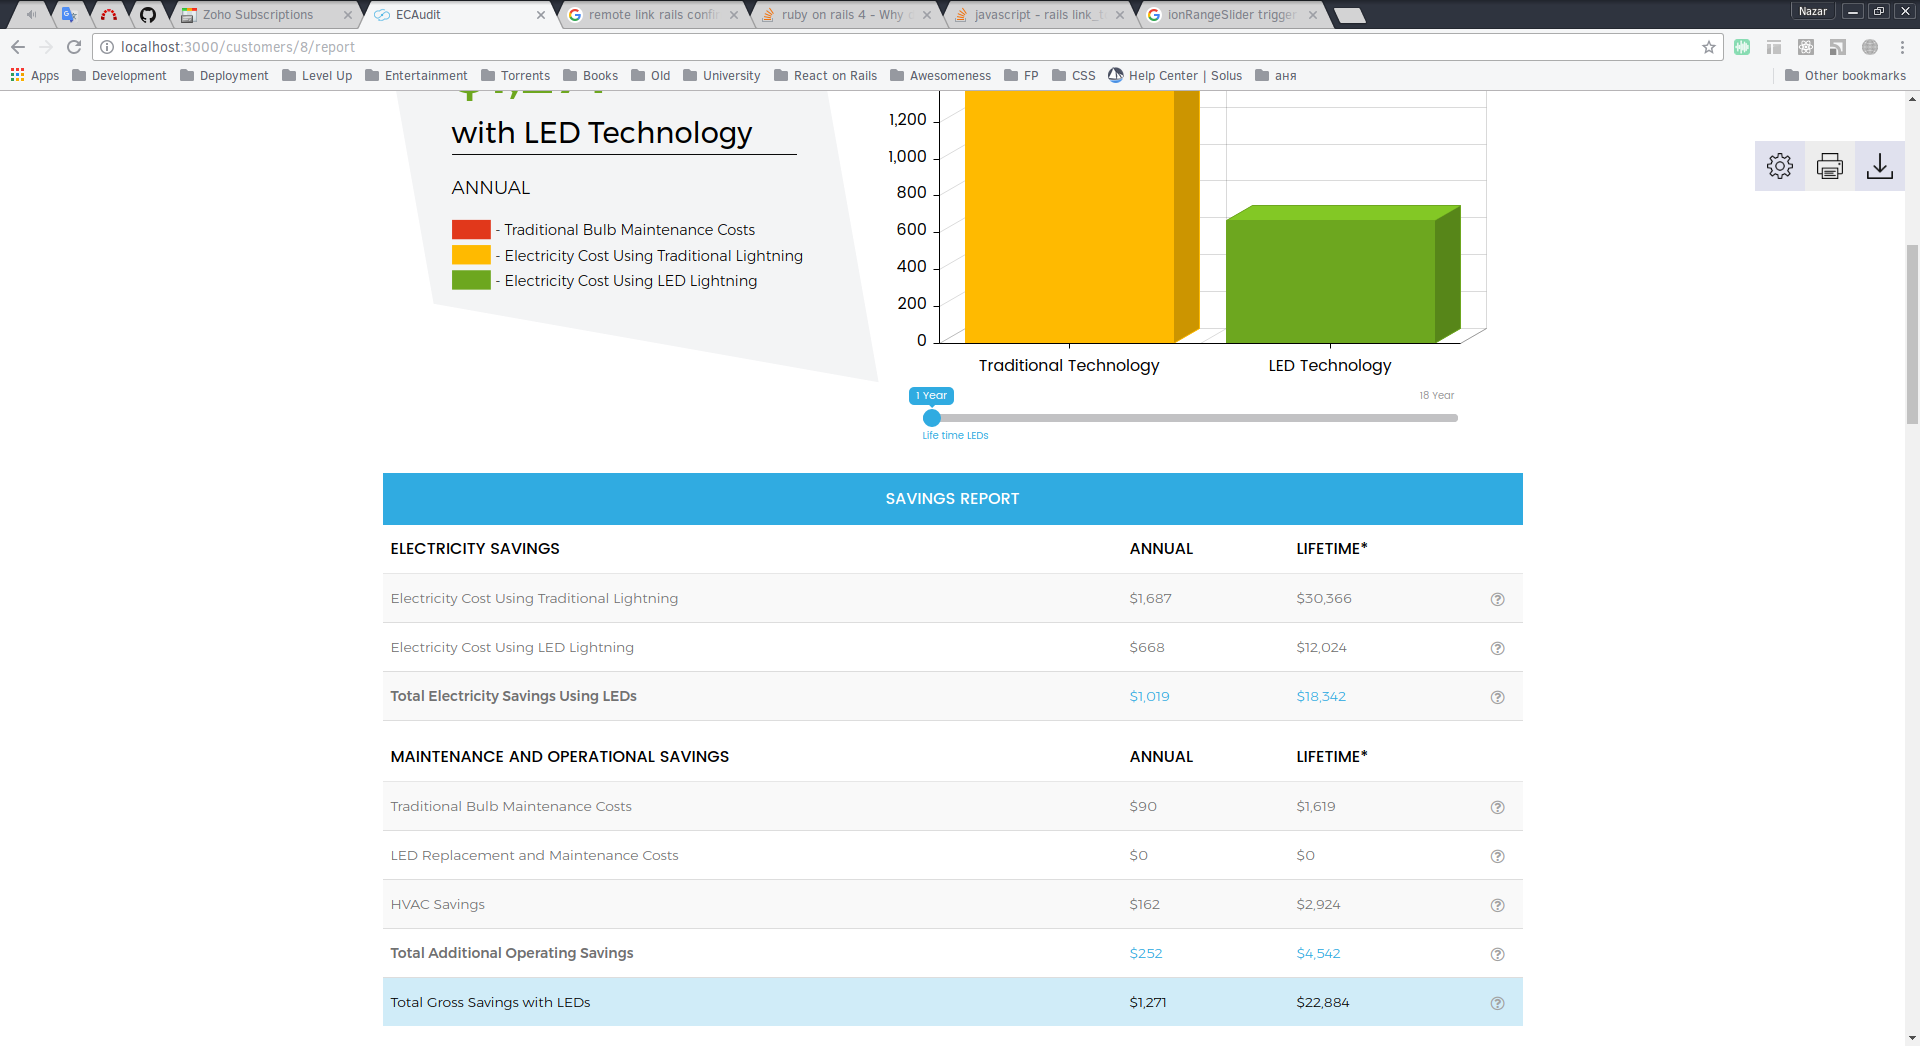1920x1046 pixels.
Task: Open the Chrome three-dot menu
Action: (1902, 47)
